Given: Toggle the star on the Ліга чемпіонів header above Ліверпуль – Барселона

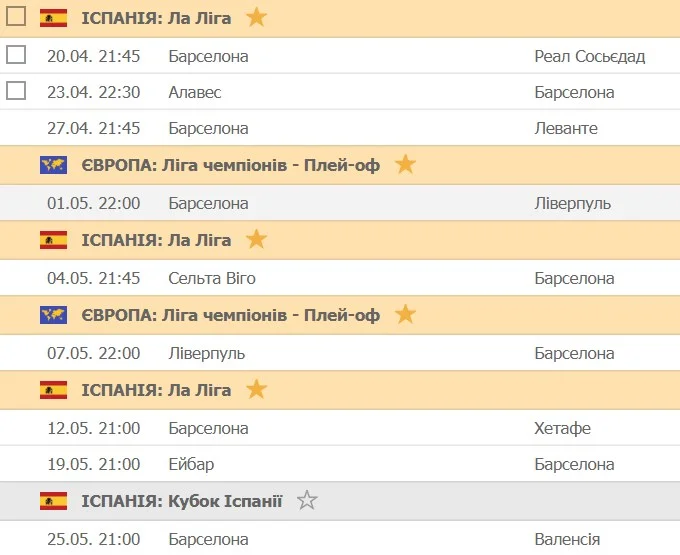Looking at the screenshot, I should coord(405,315).
